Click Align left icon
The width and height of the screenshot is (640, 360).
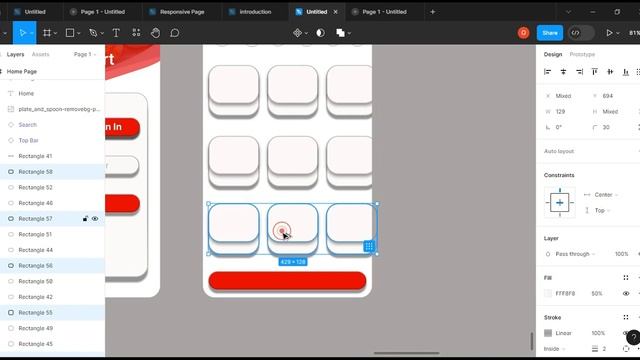pyautogui.click(x=547, y=72)
